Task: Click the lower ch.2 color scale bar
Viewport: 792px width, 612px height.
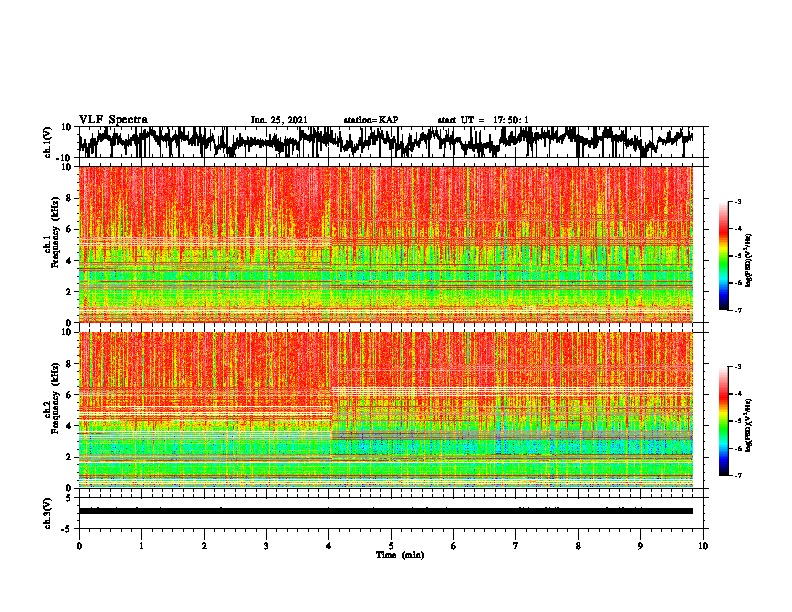Action: pyautogui.click(x=723, y=421)
